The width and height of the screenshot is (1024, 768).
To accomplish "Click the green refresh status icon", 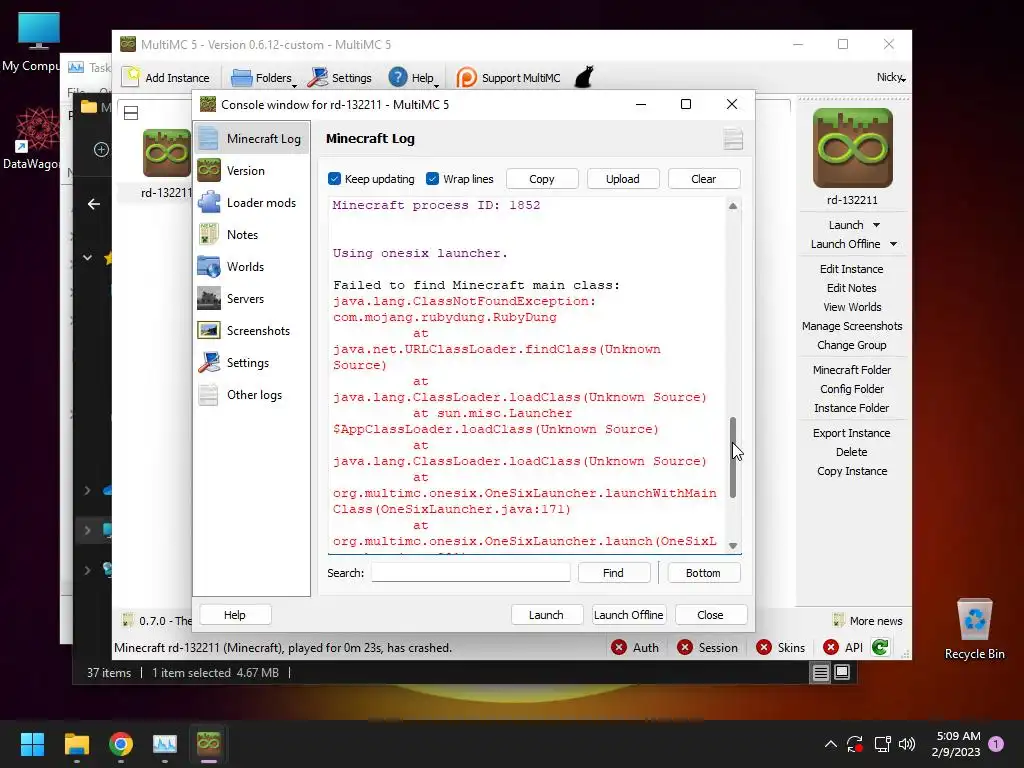I will 880,647.
